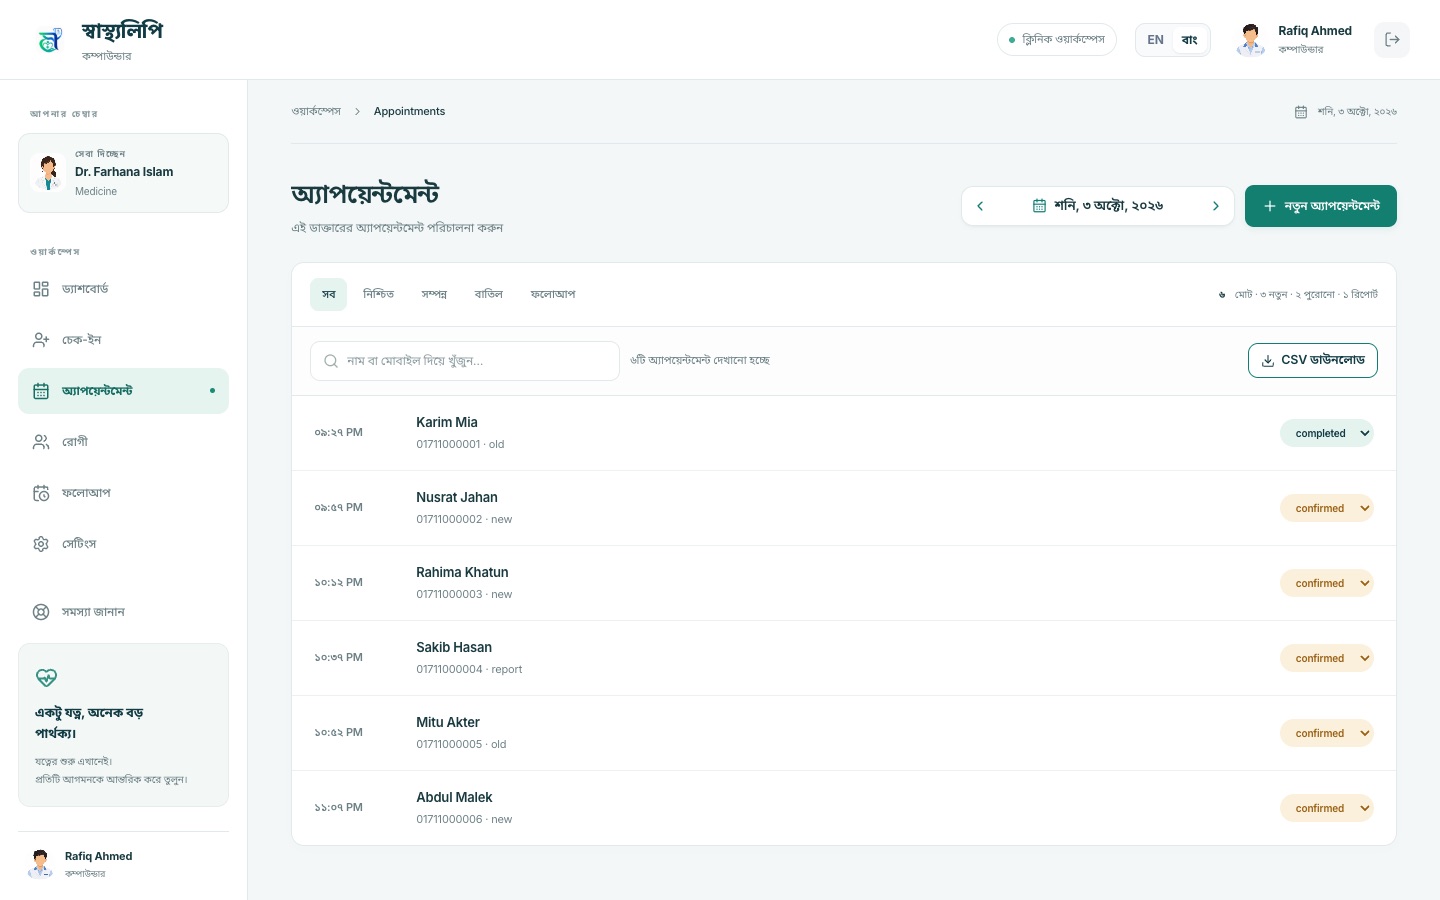Open the status dropdown for Nusrat Jahan
Screen dimensions: 1440x900
tap(1327, 508)
